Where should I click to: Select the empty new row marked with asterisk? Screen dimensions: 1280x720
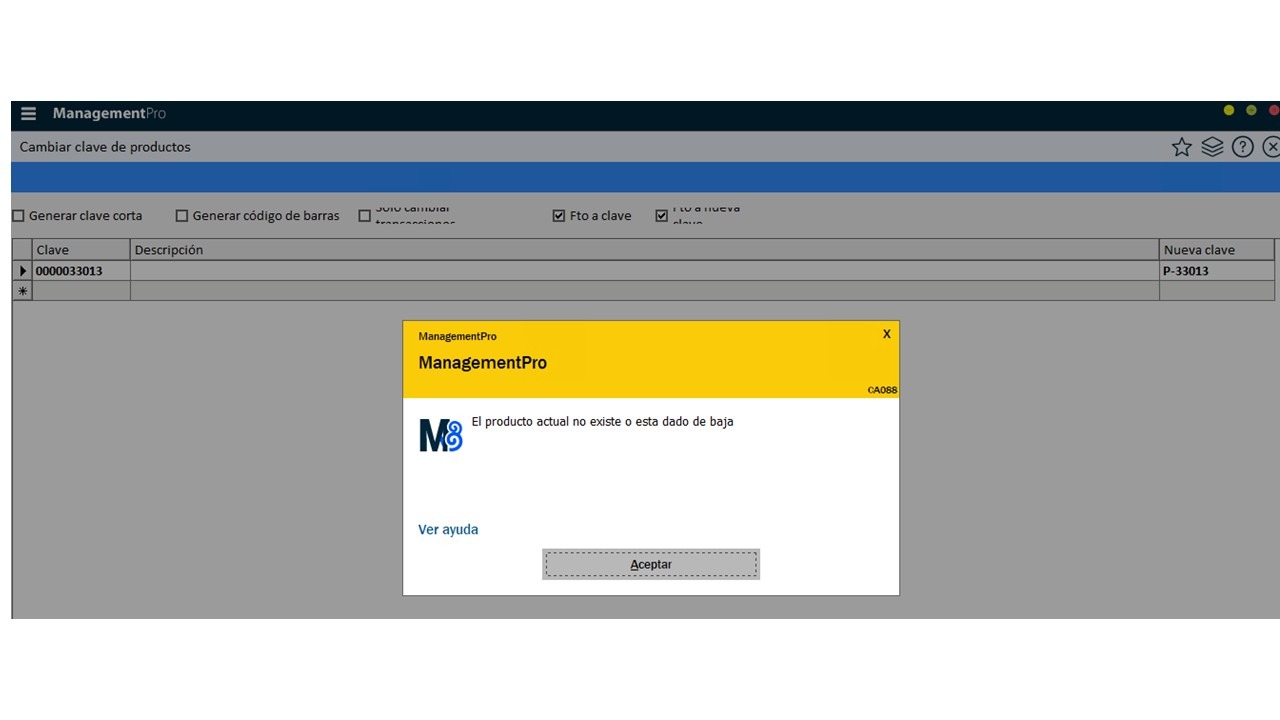click(22, 291)
